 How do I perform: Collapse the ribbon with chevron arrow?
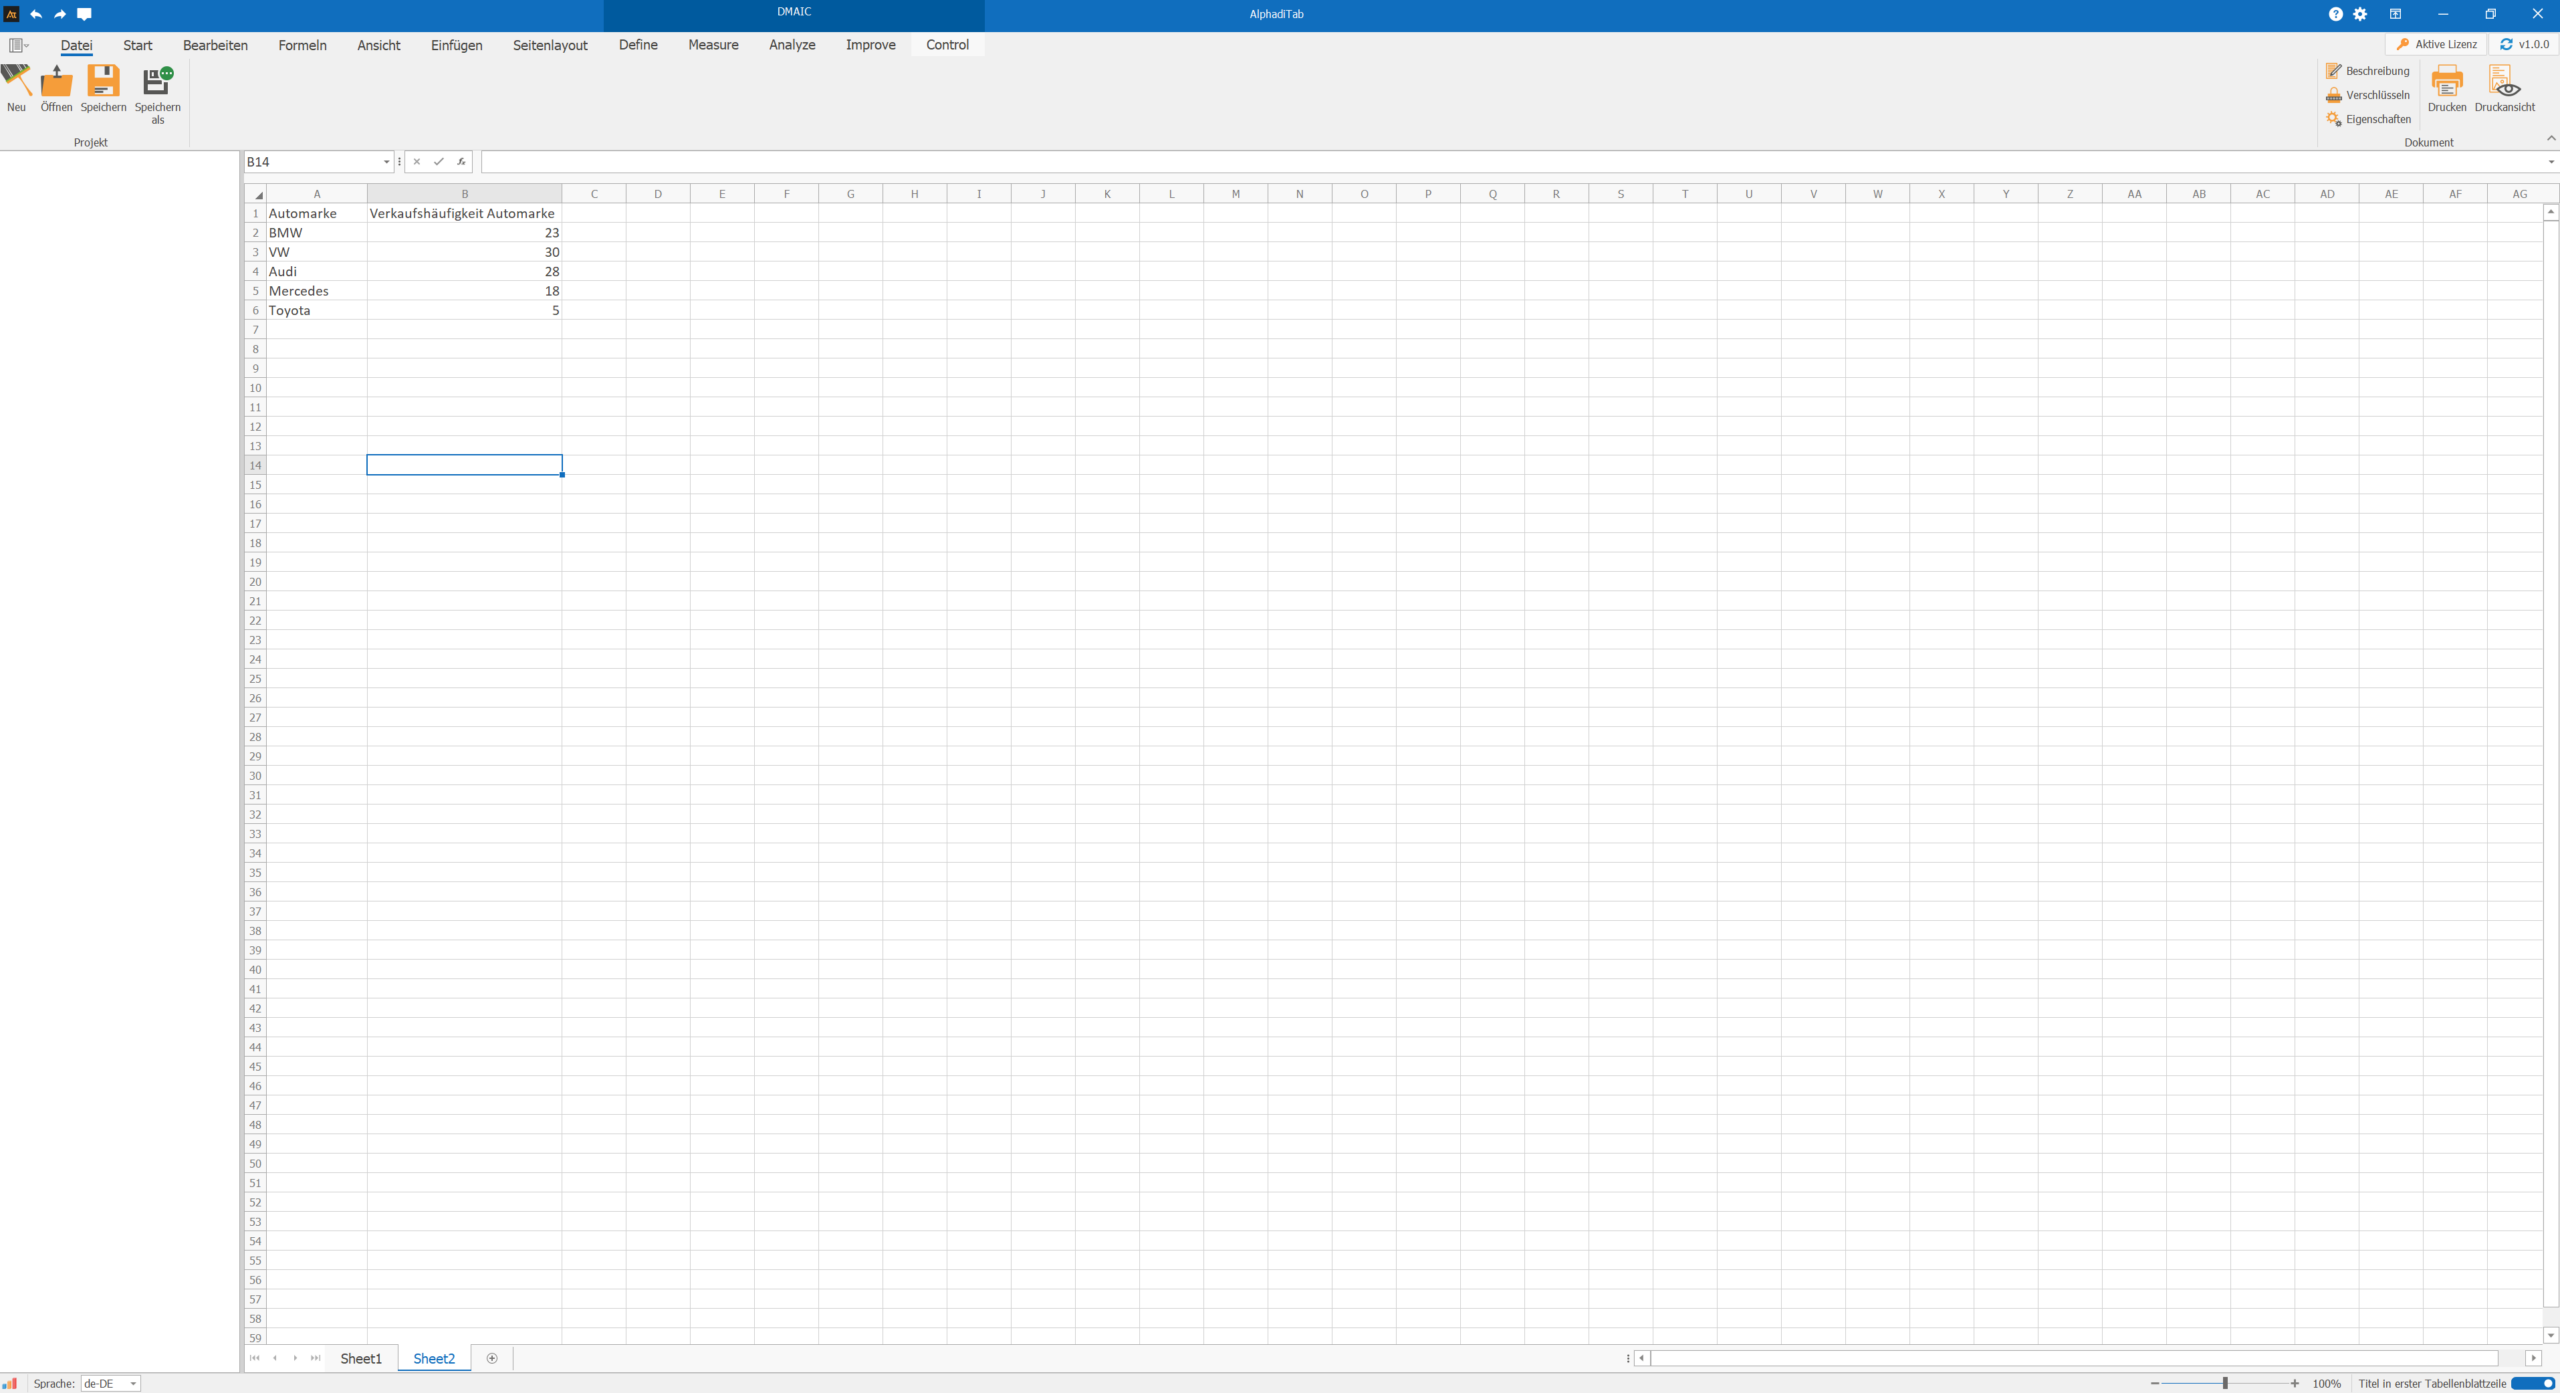point(2550,139)
